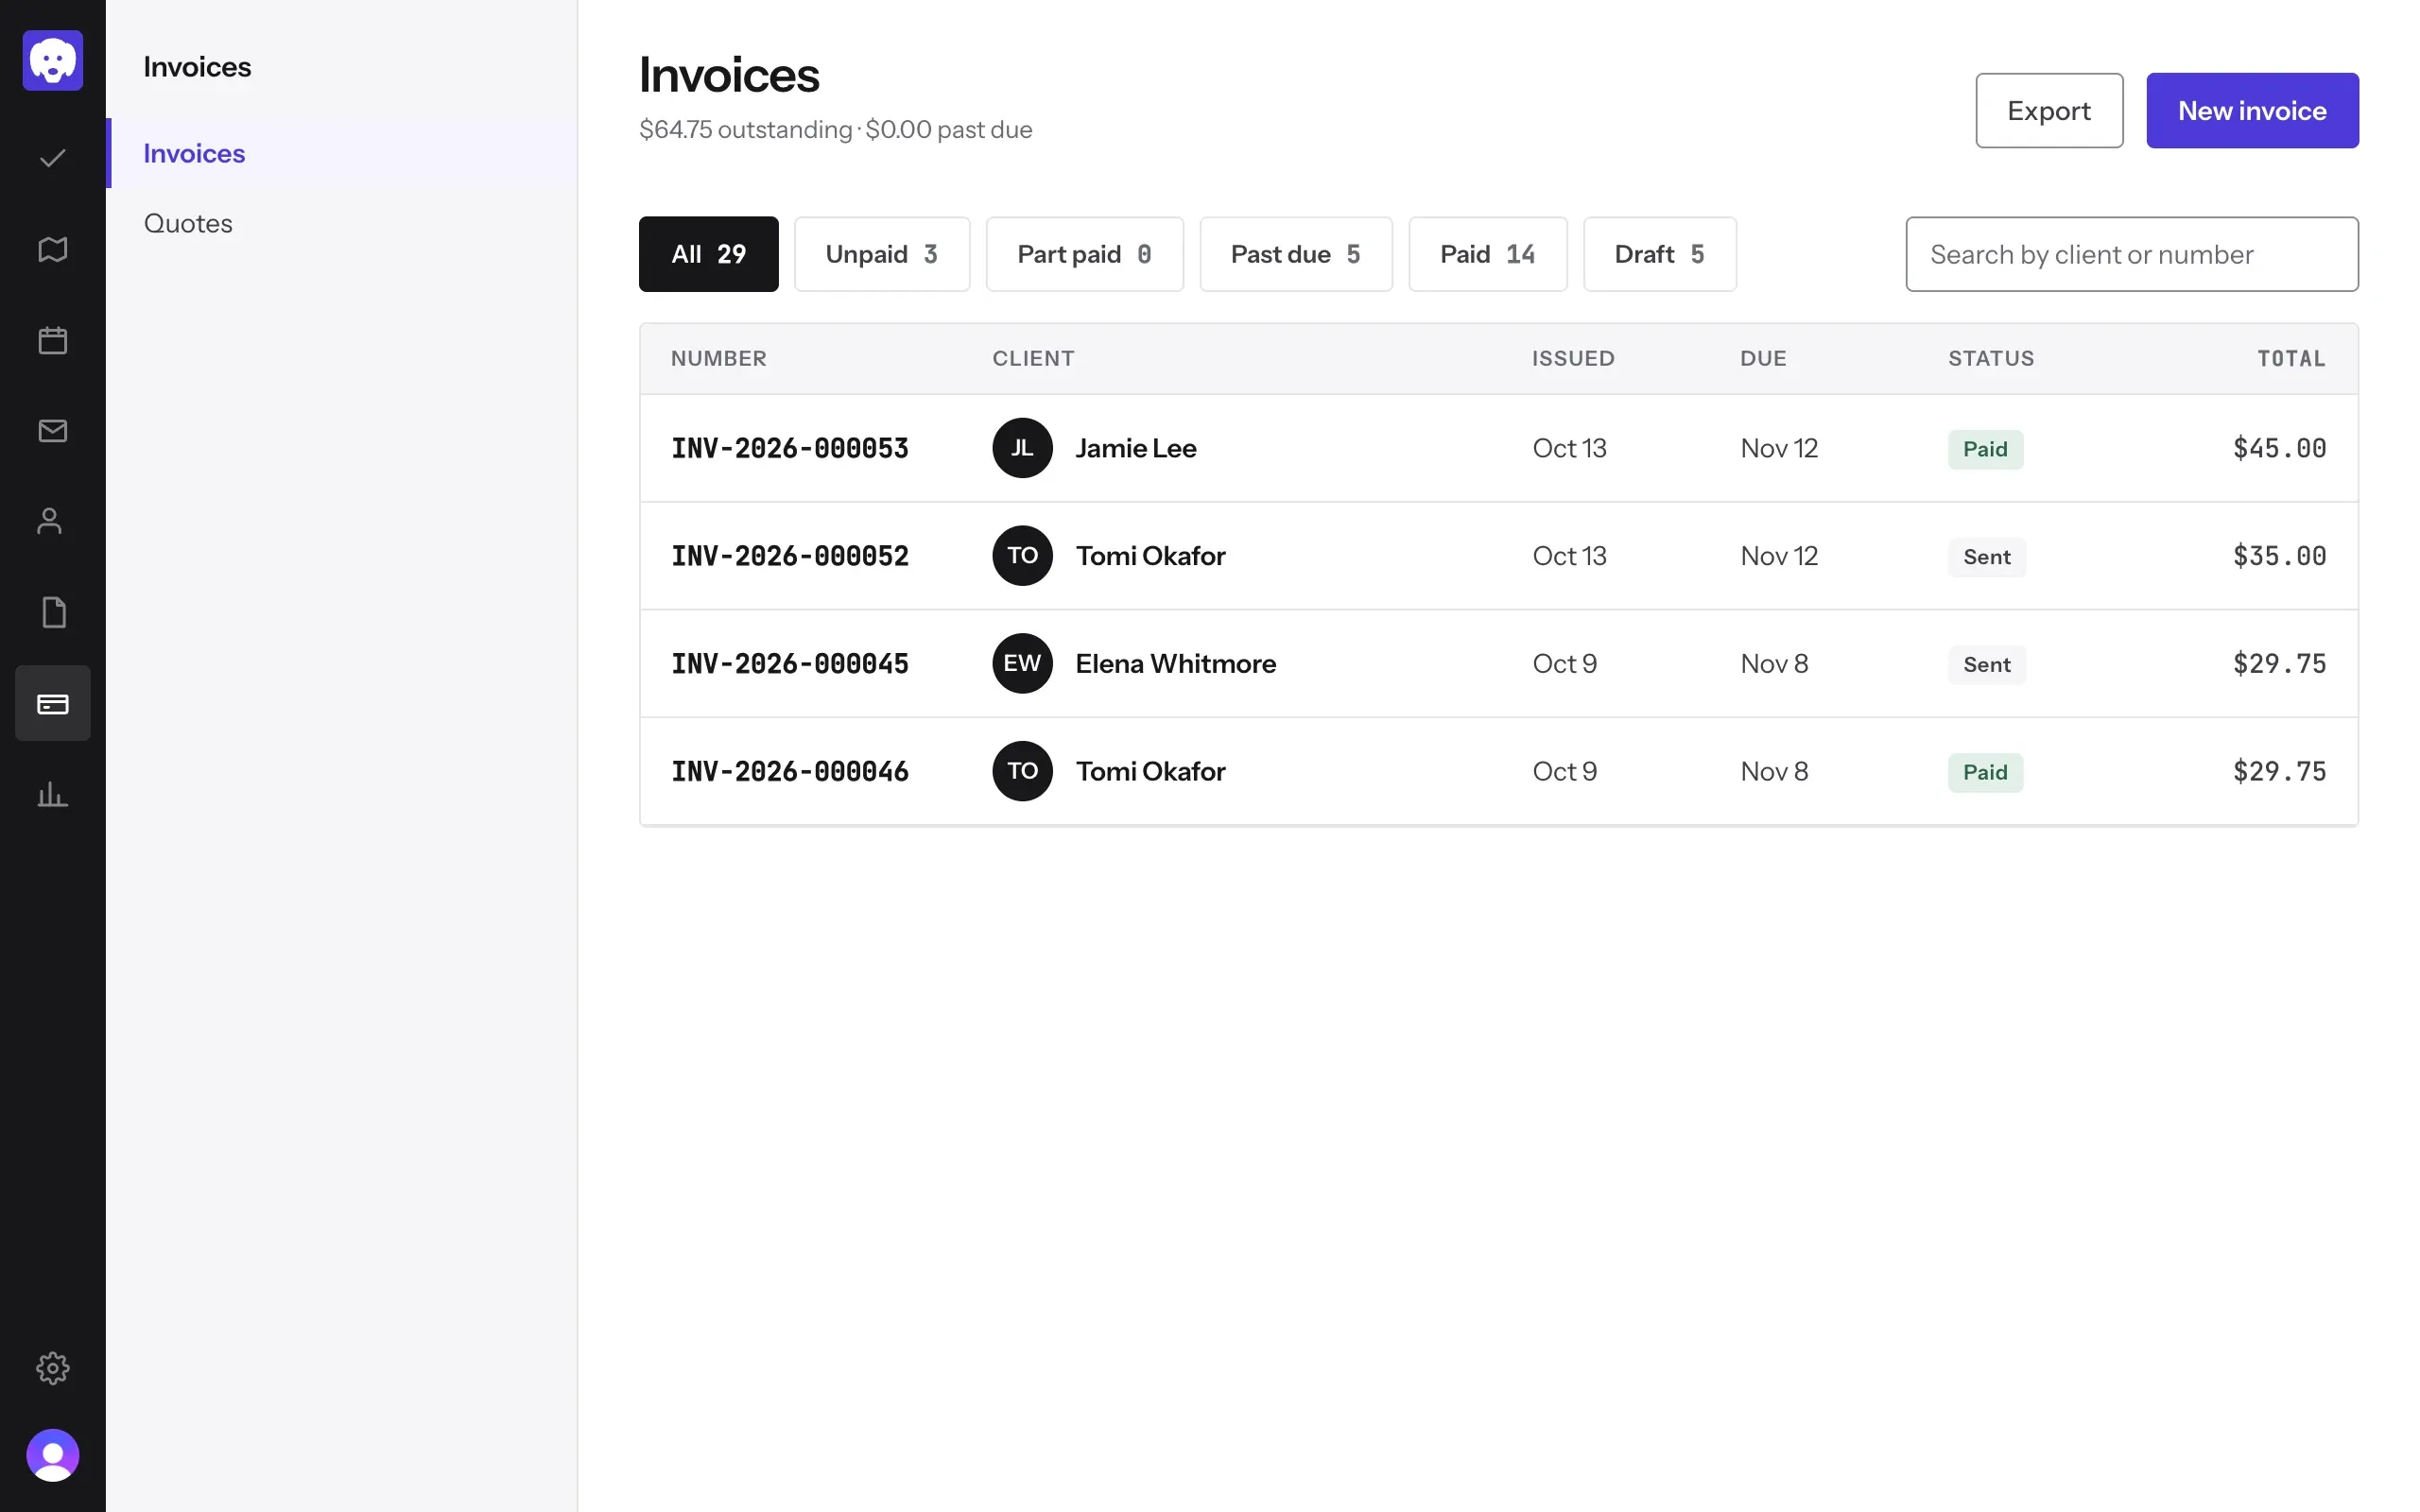Open invoice INV-2026-000046
Viewport: 2420px width, 1512px height.
tap(789, 771)
